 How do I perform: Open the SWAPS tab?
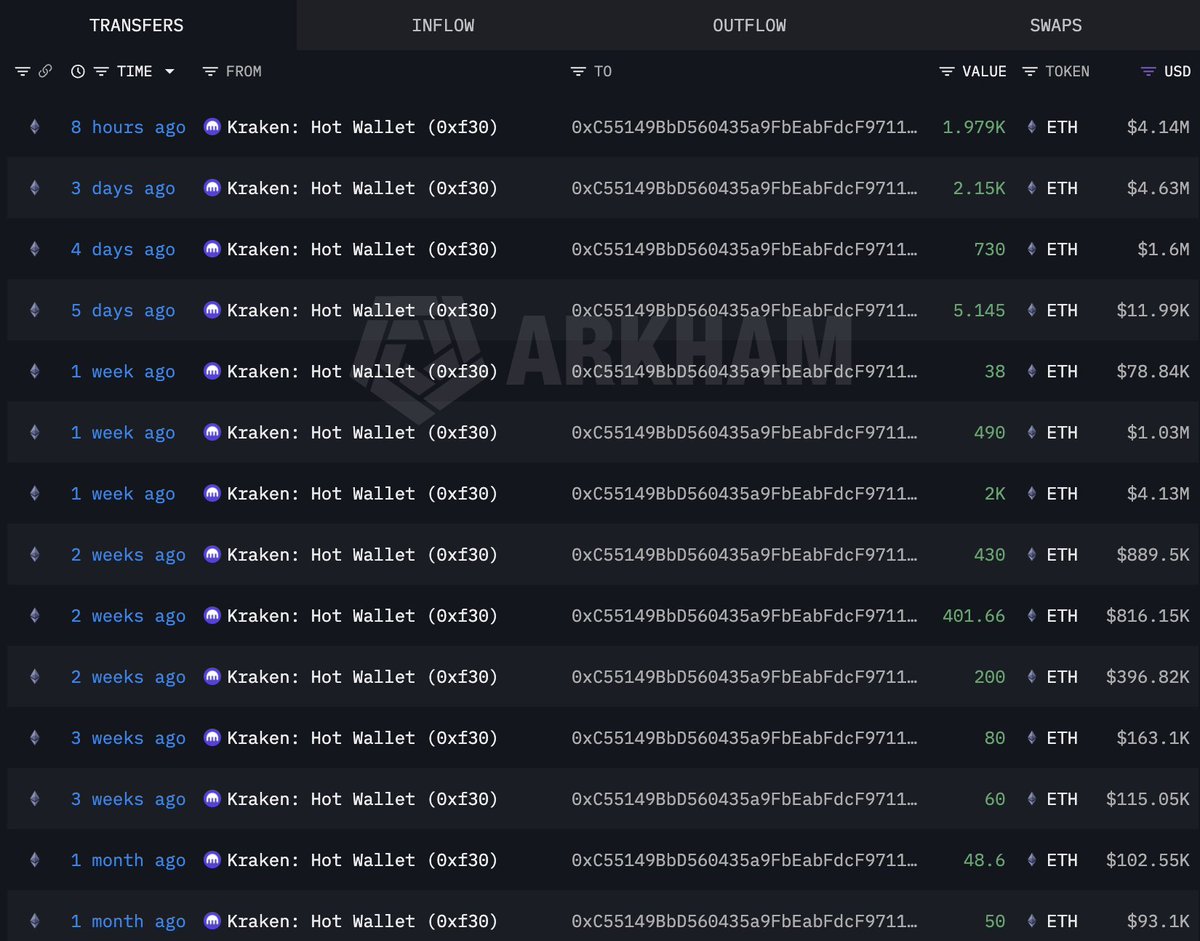click(1055, 26)
